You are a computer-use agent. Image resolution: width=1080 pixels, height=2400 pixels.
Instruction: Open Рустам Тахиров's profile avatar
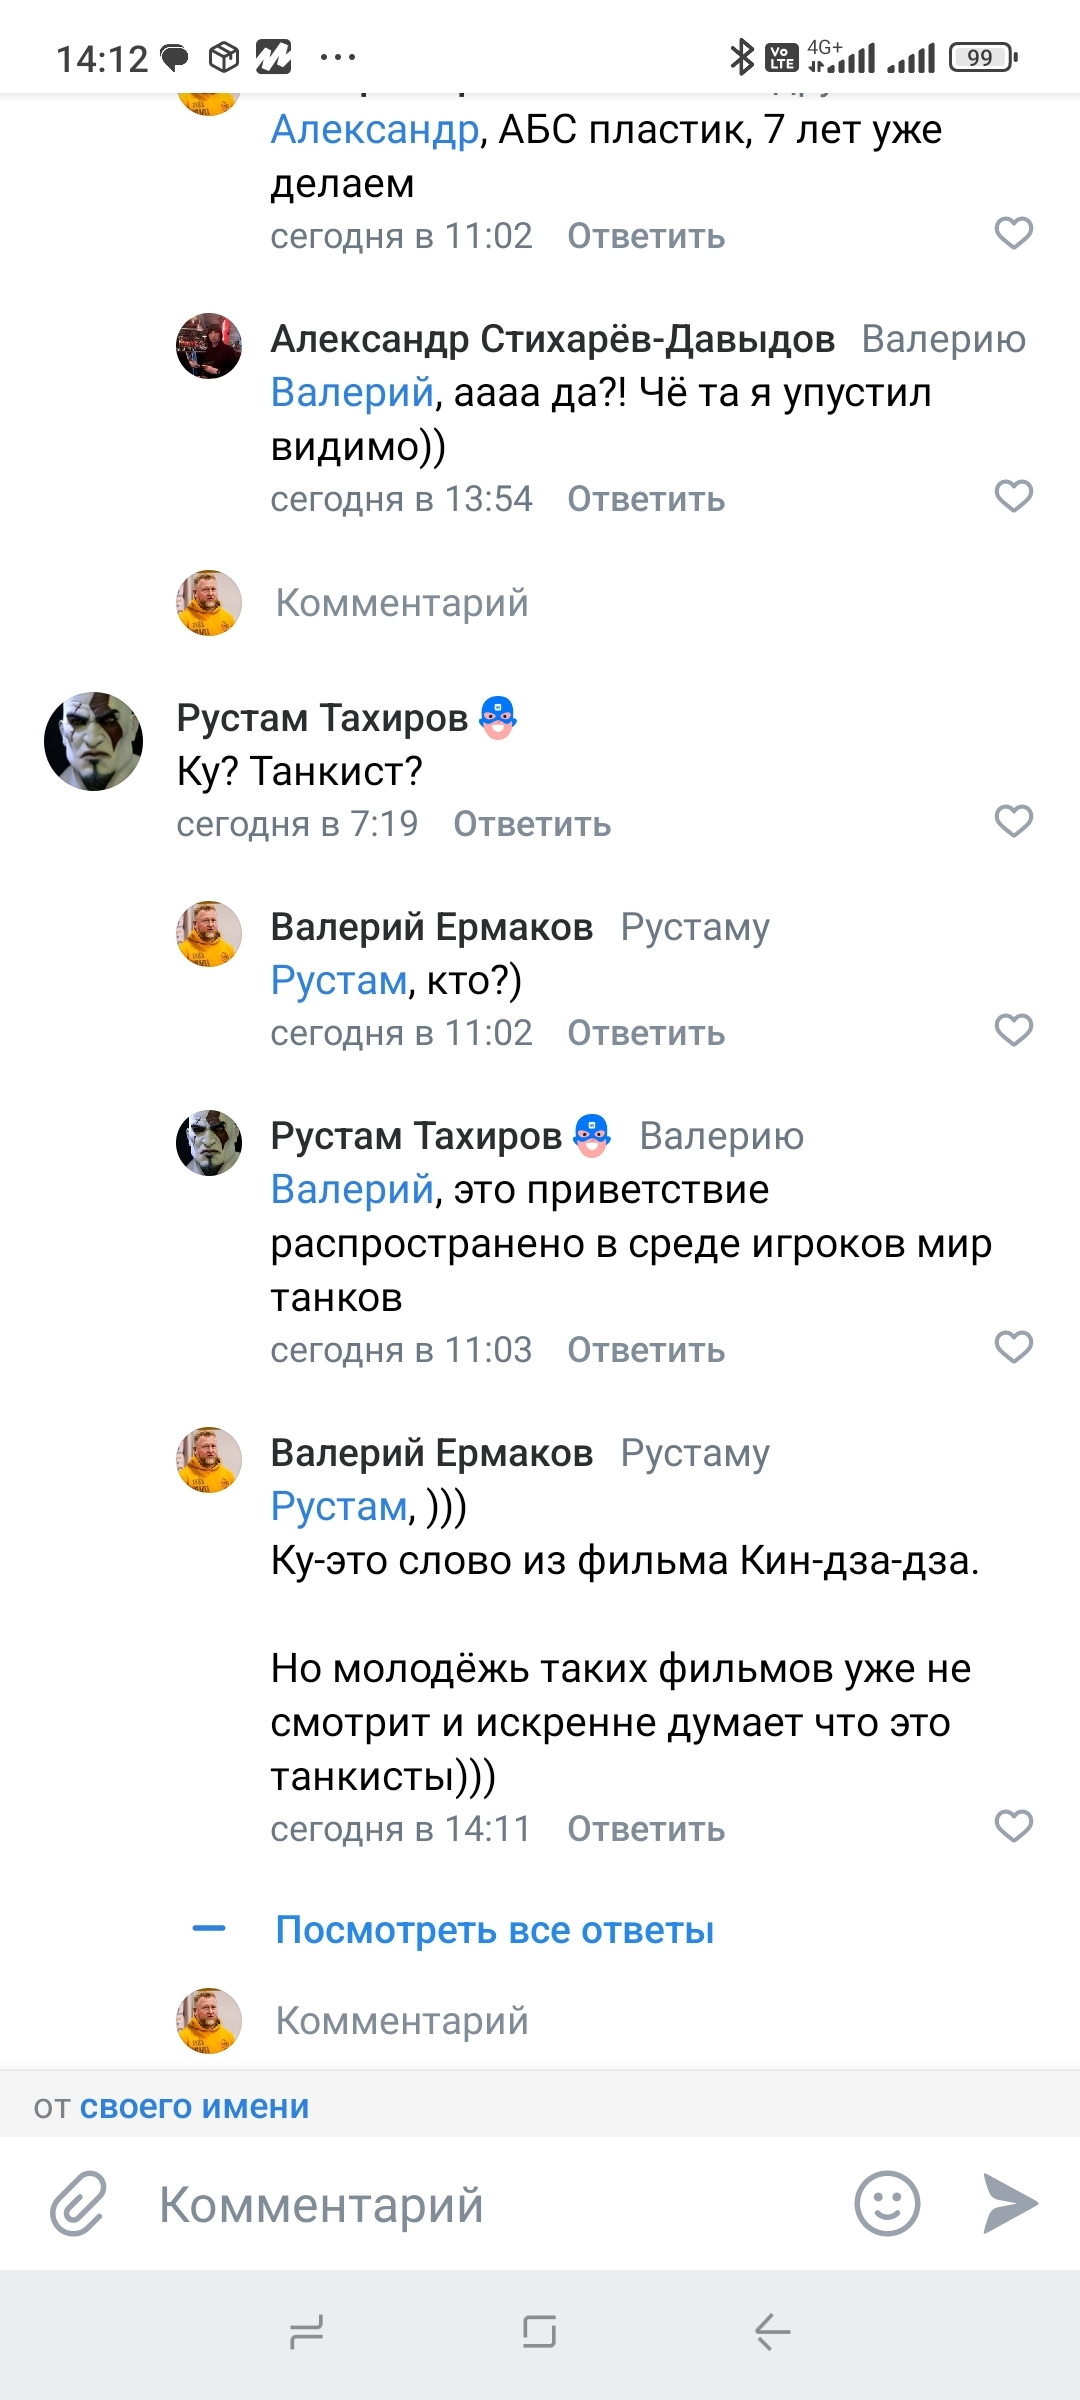pyautogui.click(x=94, y=742)
